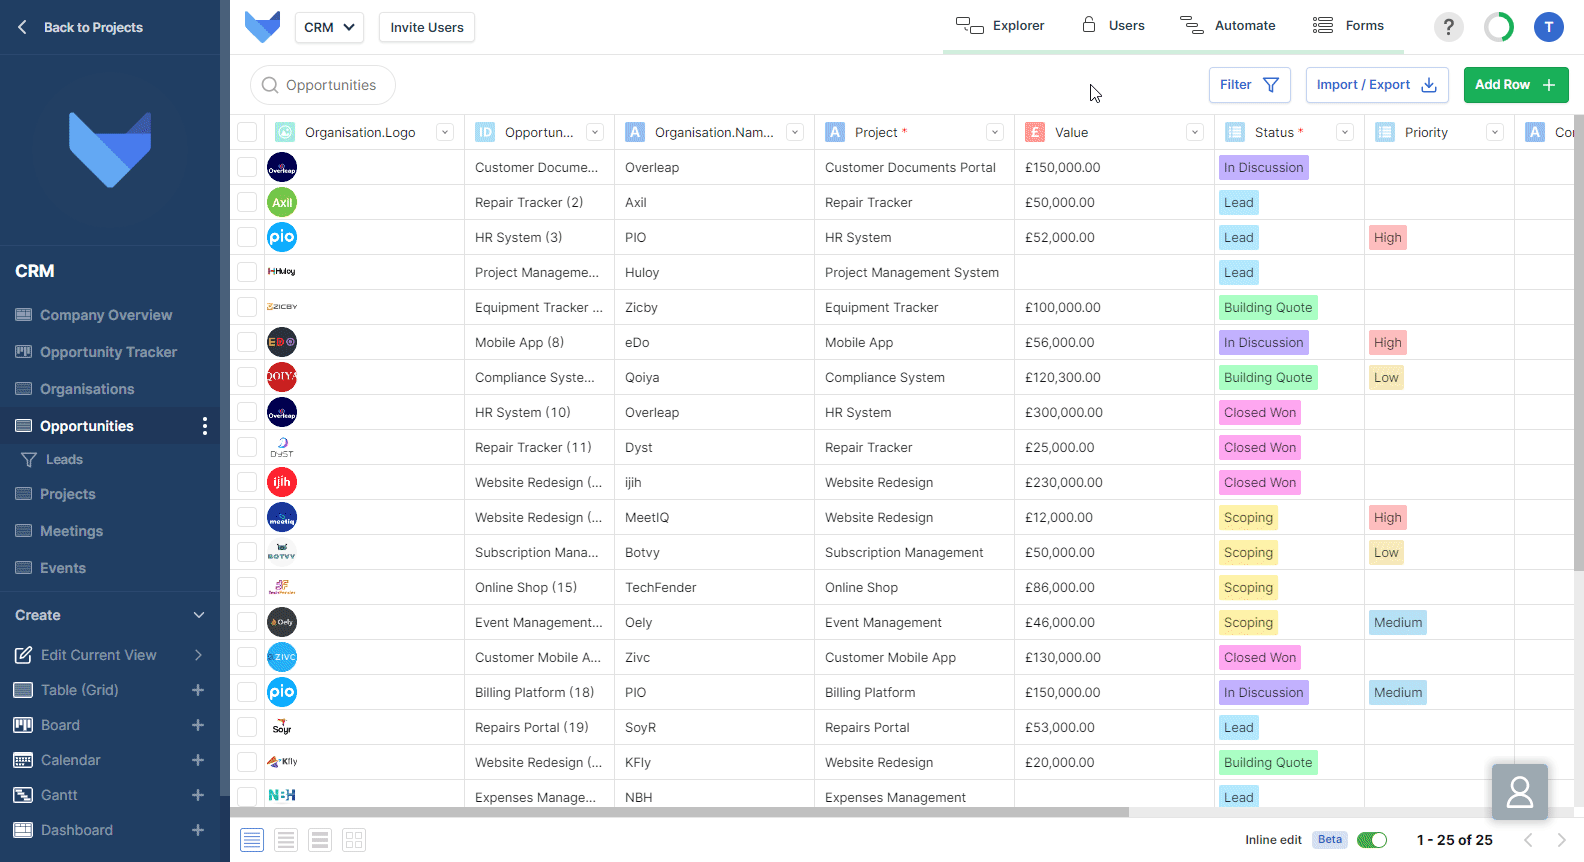Toggle the Inline edit switch
Image resolution: width=1584 pixels, height=862 pixels.
click(x=1372, y=840)
